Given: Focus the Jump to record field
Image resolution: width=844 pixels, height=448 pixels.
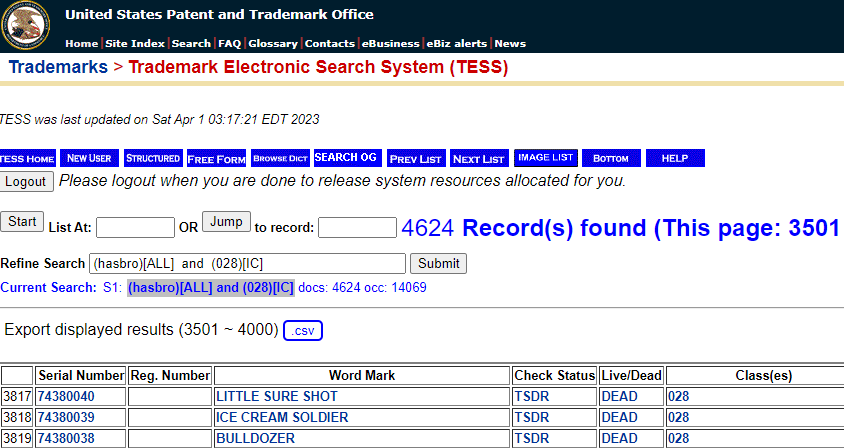Looking at the screenshot, I should tap(357, 228).
